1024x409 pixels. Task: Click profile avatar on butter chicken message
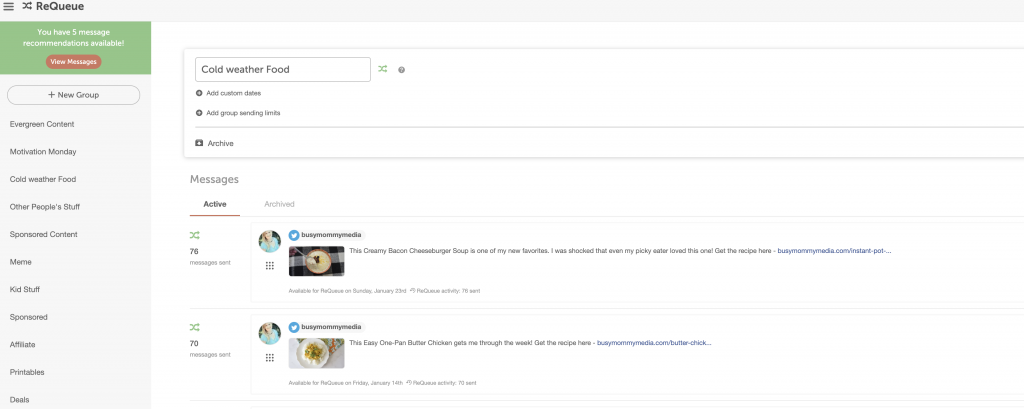pyautogui.click(x=269, y=333)
